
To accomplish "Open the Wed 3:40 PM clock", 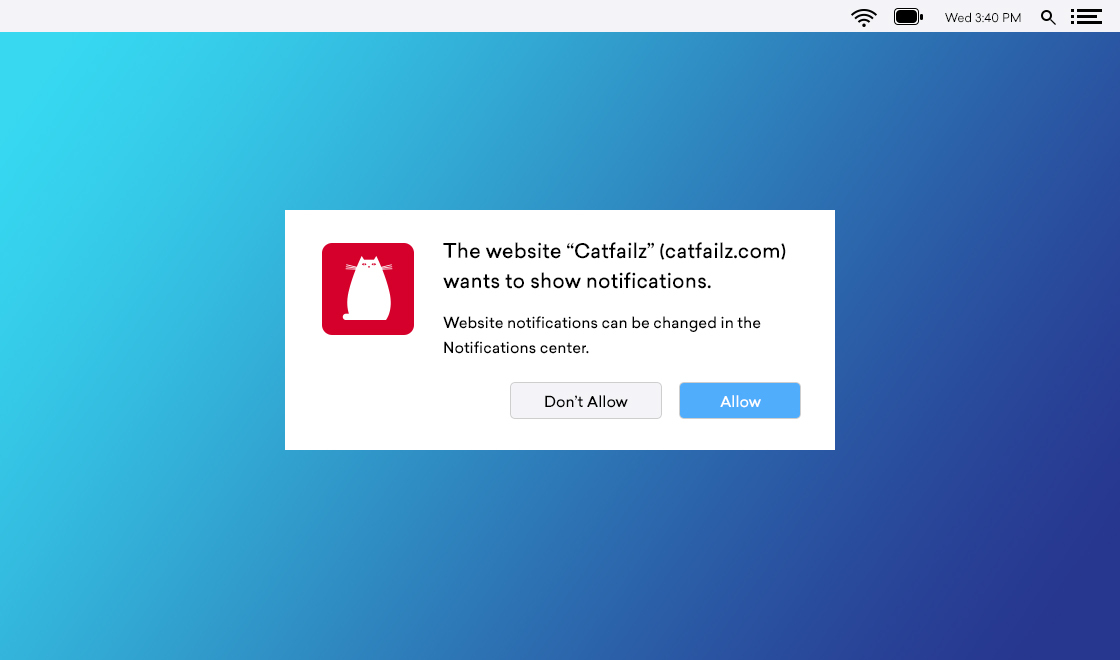I will click(983, 18).
